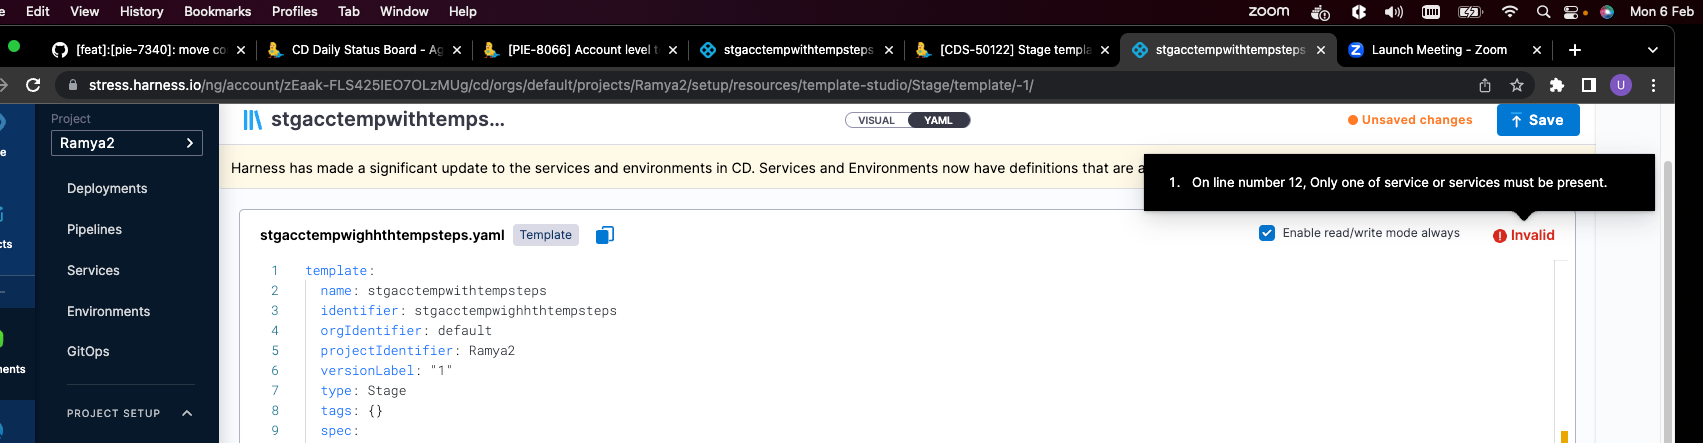Collapse the PROJECT SETUP section
This screenshot has width=1703, height=443.
coord(187,413)
